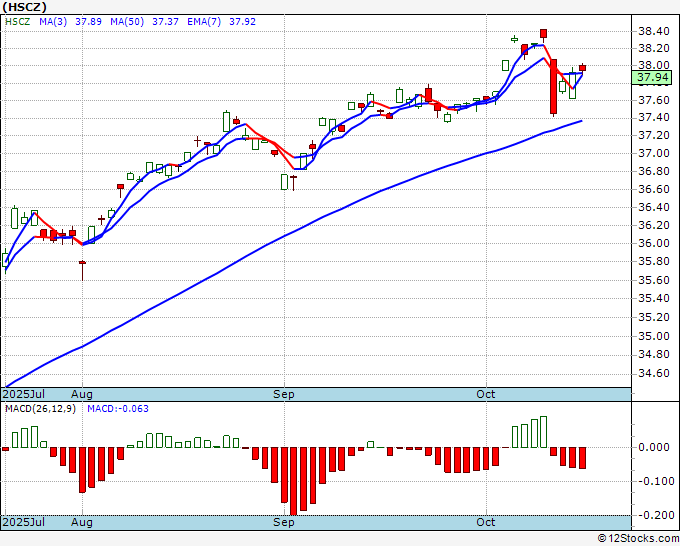The height and width of the screenshot is (546, 680).
Task: Click the tallest green MACD bar in October
Action: pos(543,432)
